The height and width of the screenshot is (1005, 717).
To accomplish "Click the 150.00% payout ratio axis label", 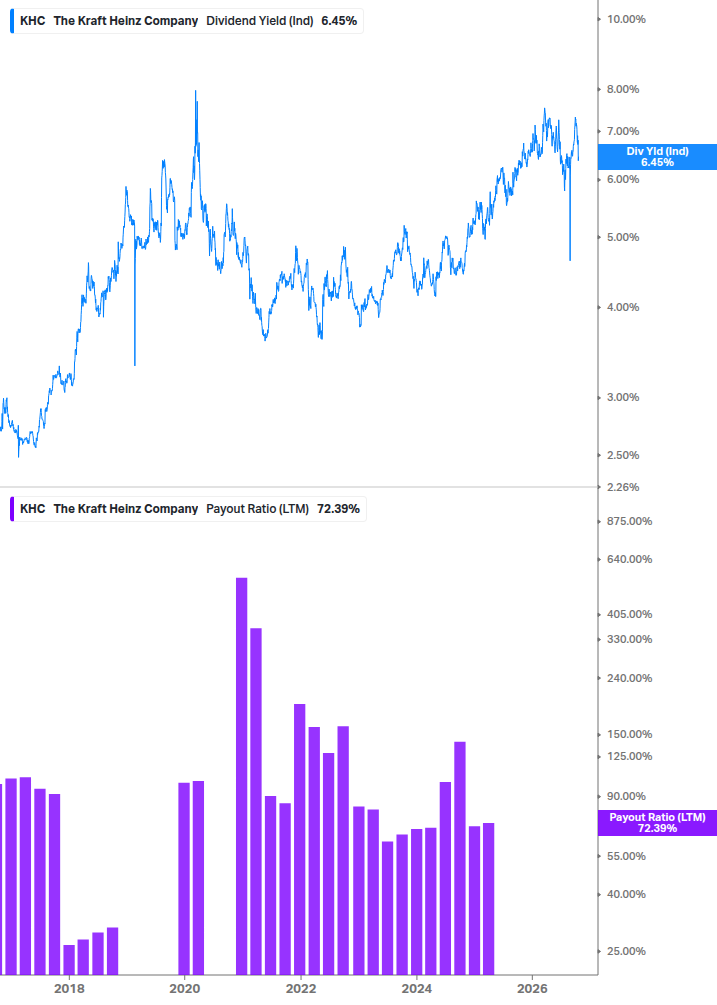I will 629,734.
